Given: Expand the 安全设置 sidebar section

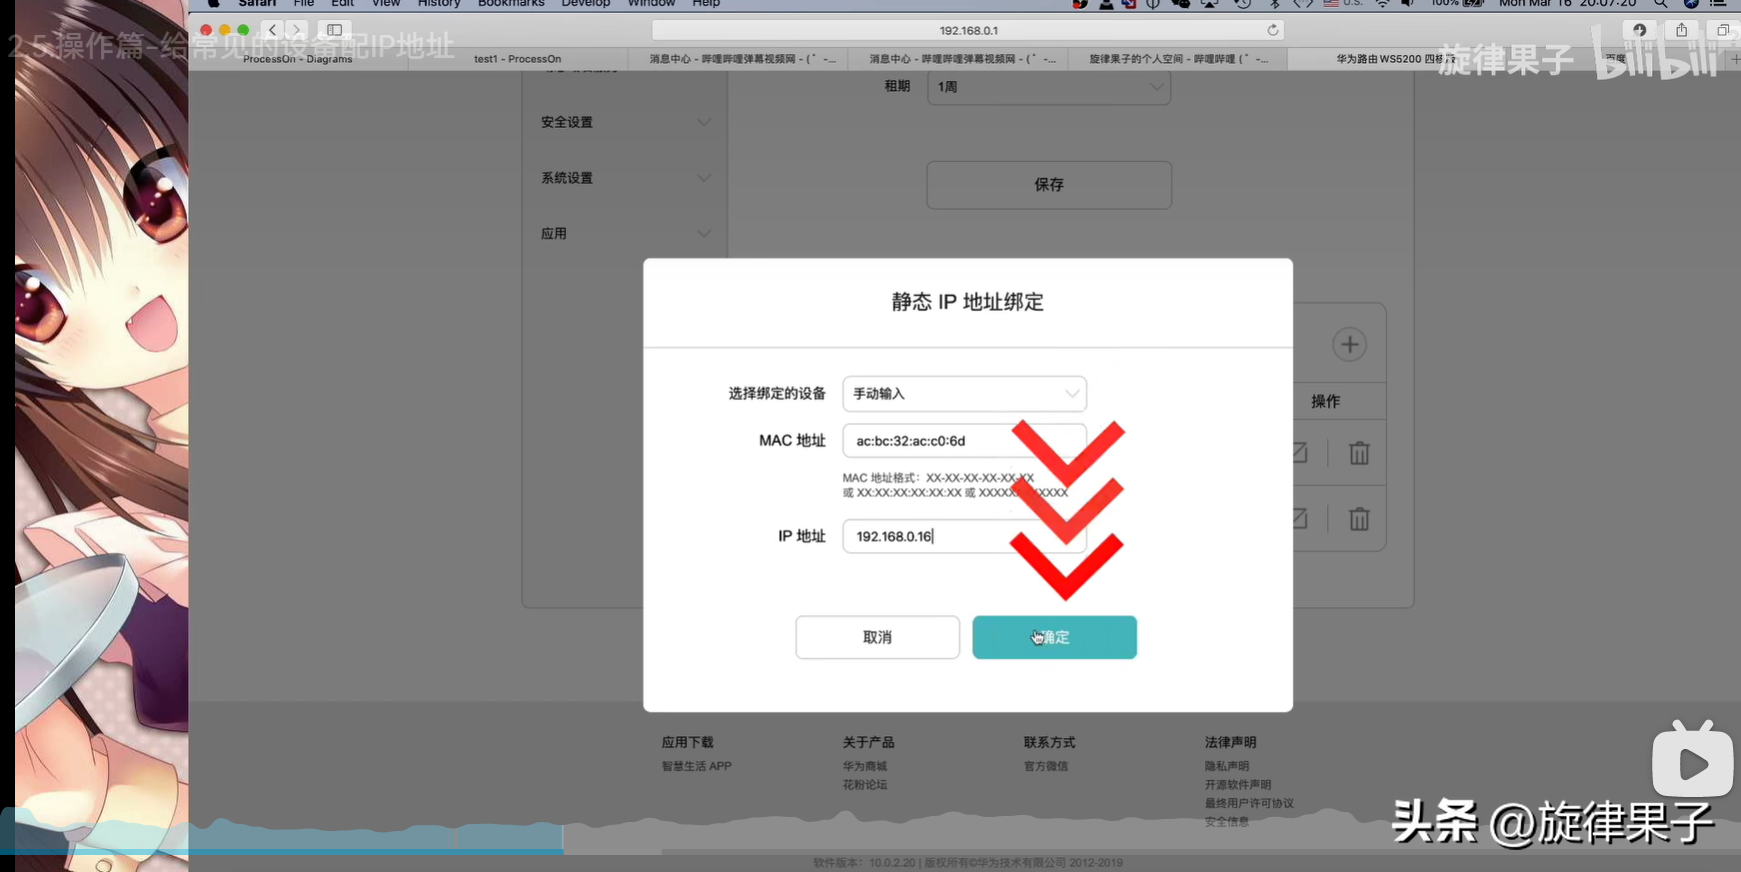Looking at the screenshot, I should point(625,122).
